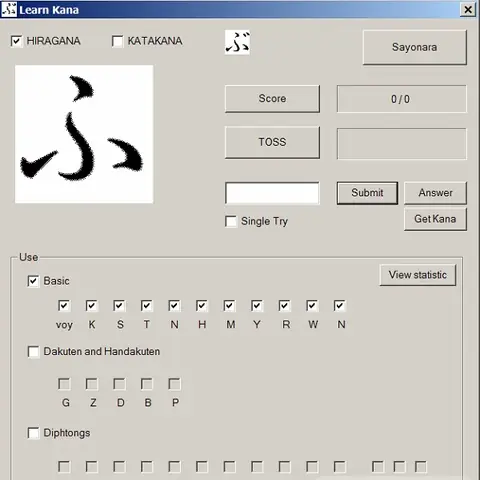
Task: Submit the typed answer
Action: tap(367, 193)
